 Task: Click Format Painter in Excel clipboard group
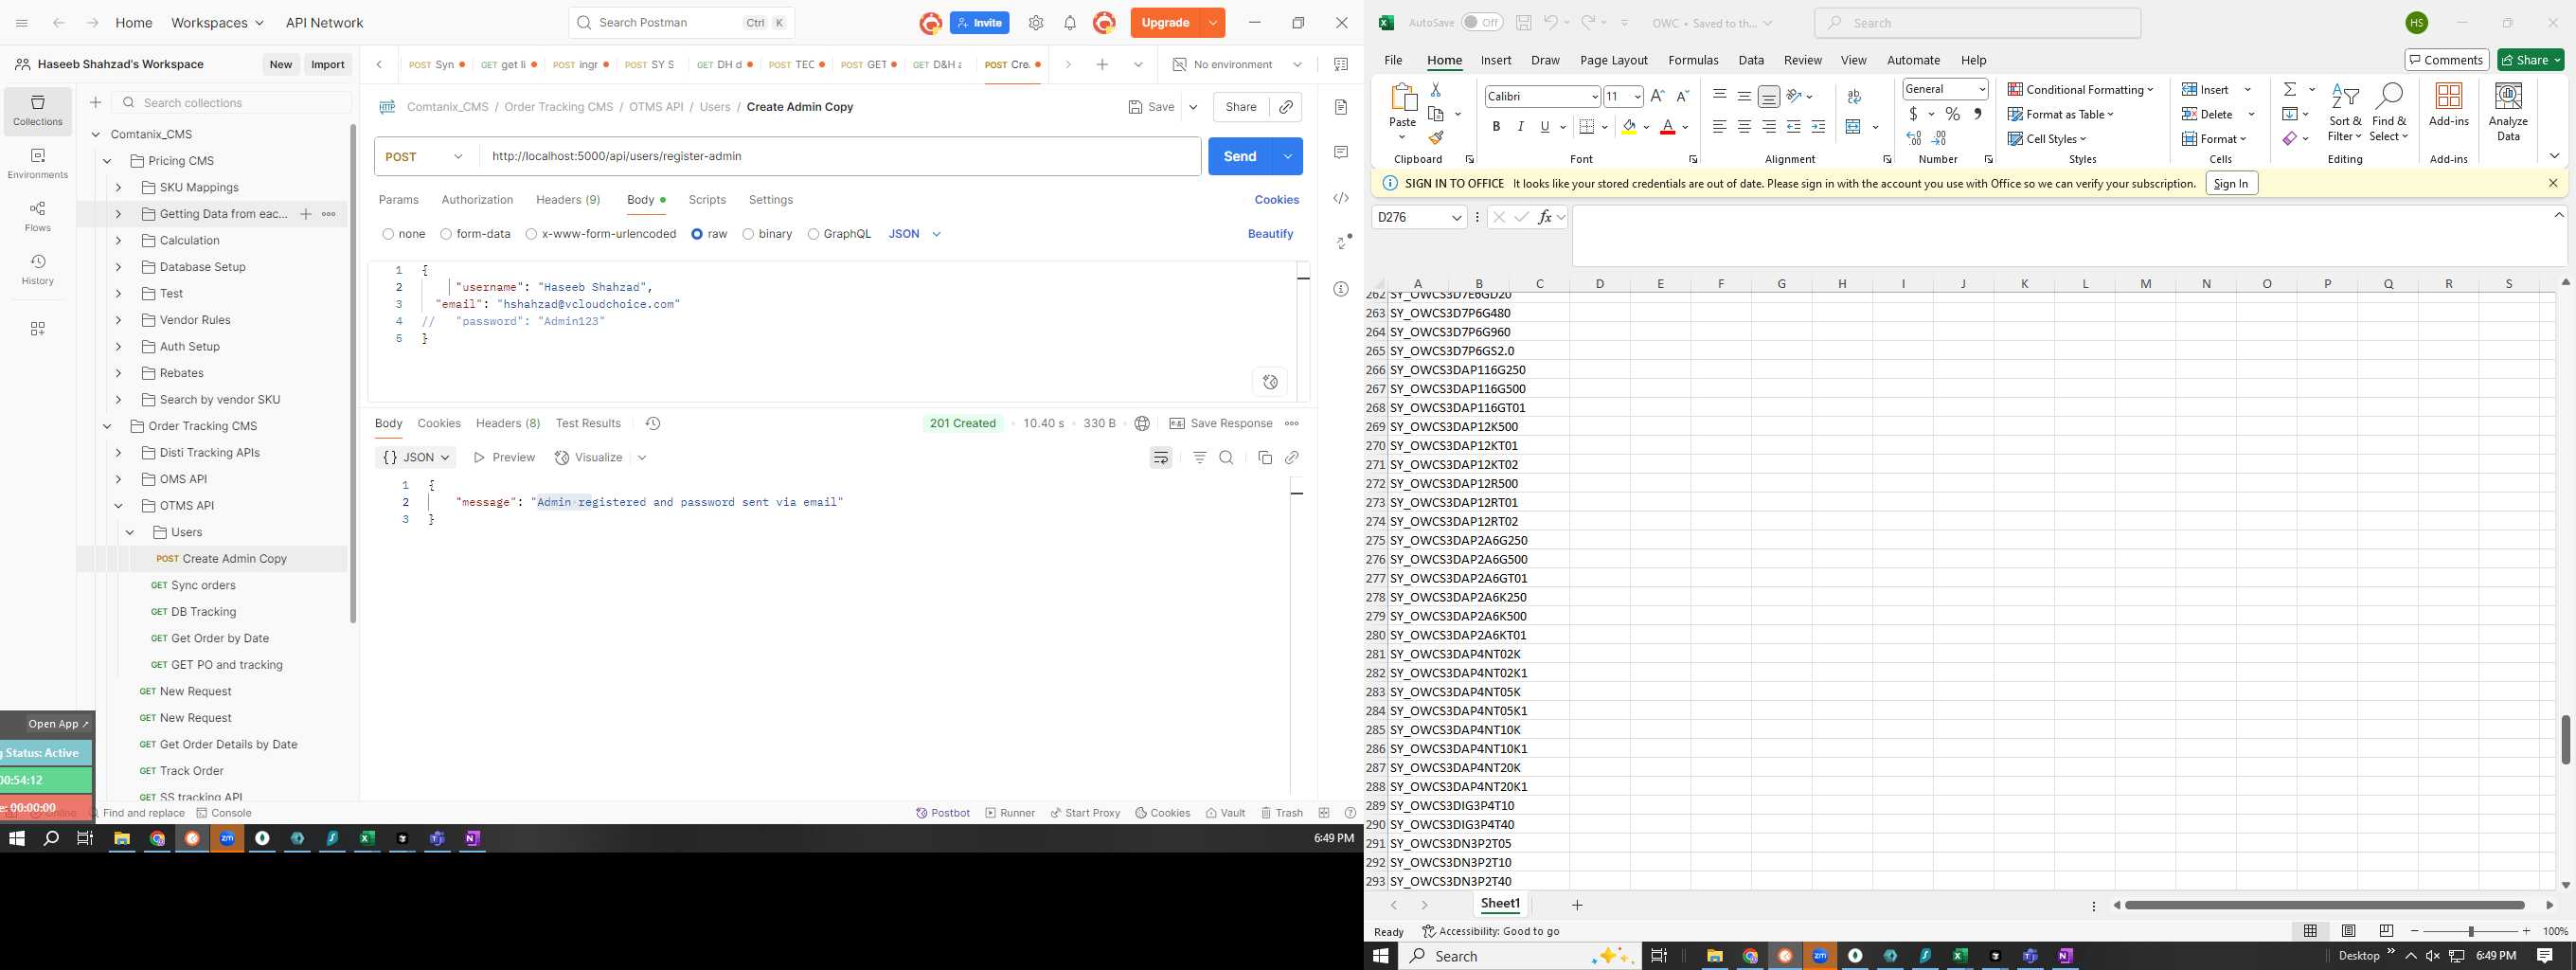click(1437, 138)
